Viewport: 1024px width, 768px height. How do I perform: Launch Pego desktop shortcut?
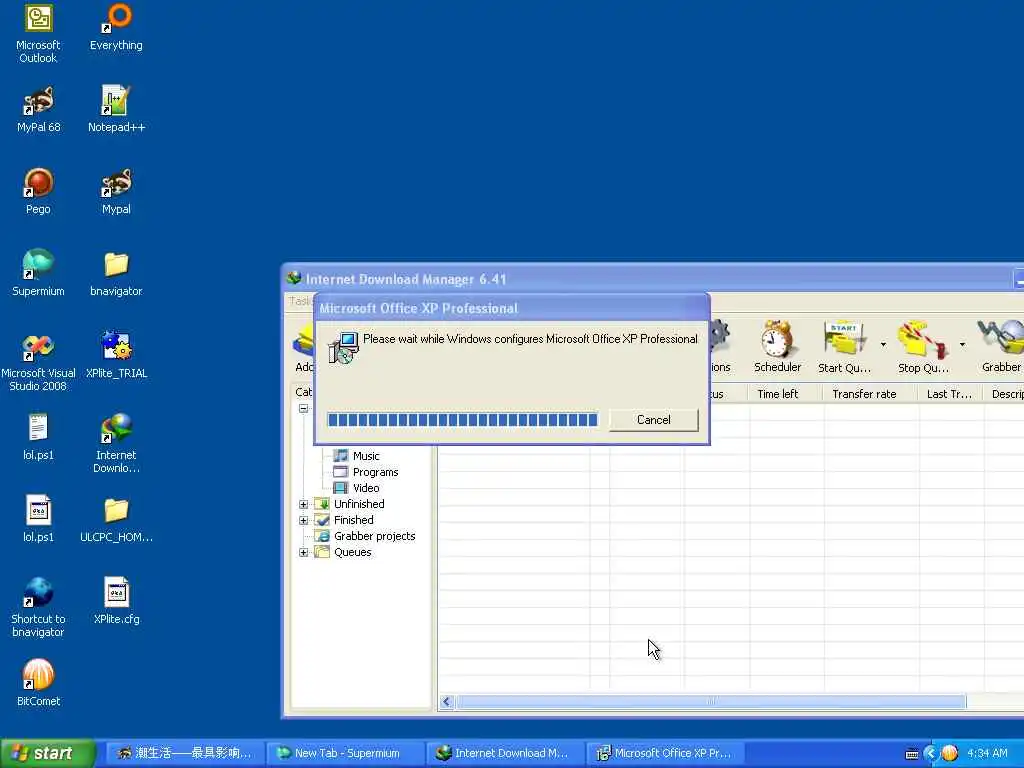[39, 191]
